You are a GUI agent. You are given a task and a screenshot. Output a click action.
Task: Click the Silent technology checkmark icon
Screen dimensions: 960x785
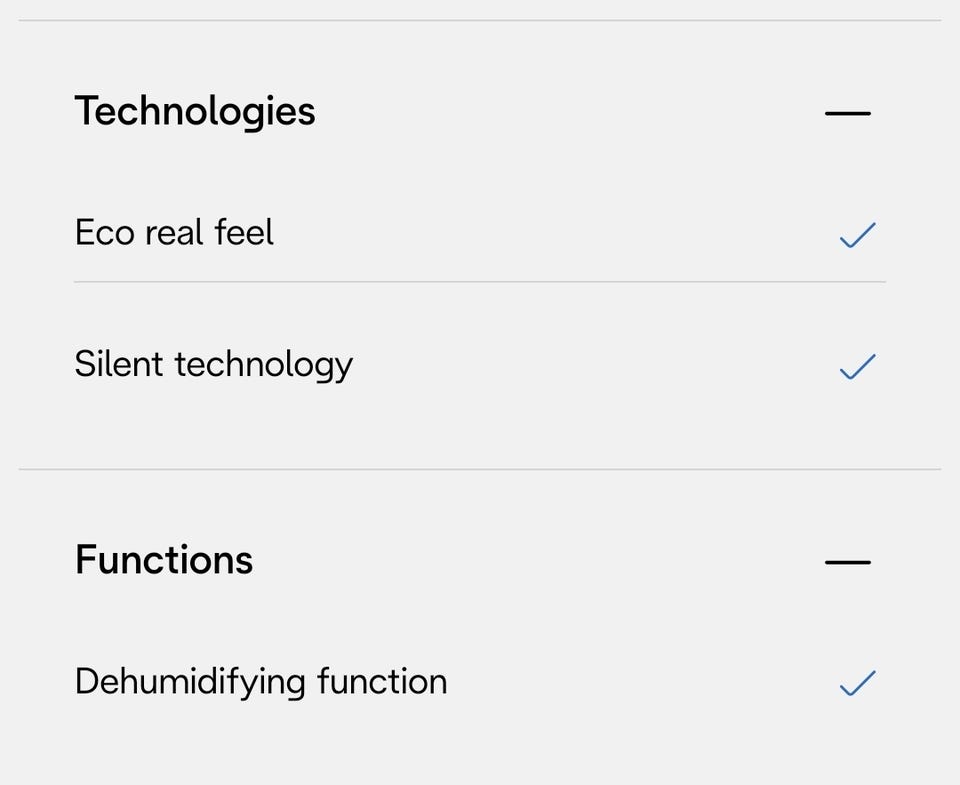pyautogui.click(x=857, y=367)
